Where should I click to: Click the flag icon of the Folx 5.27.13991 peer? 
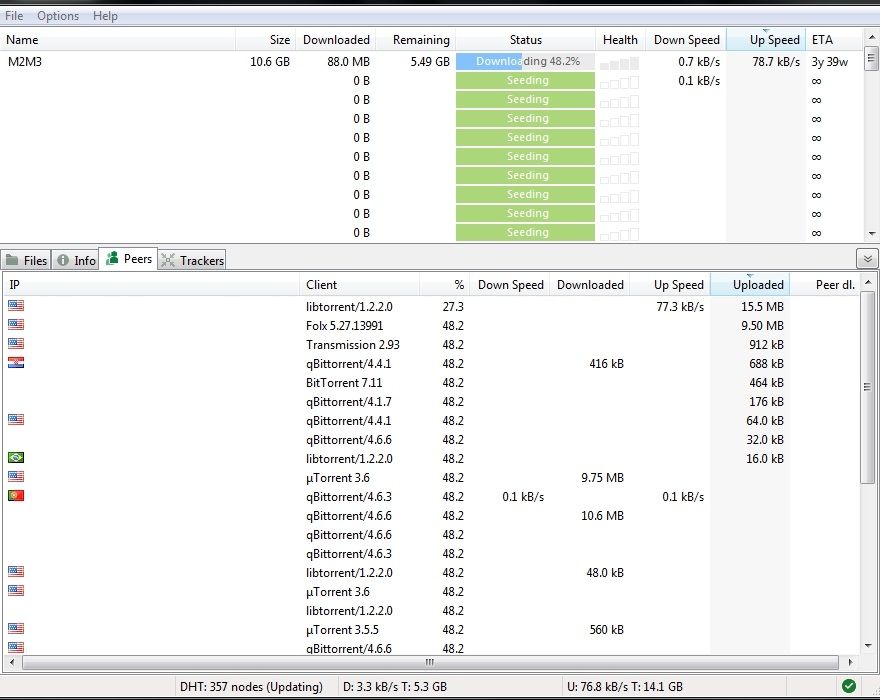point(16,325)
